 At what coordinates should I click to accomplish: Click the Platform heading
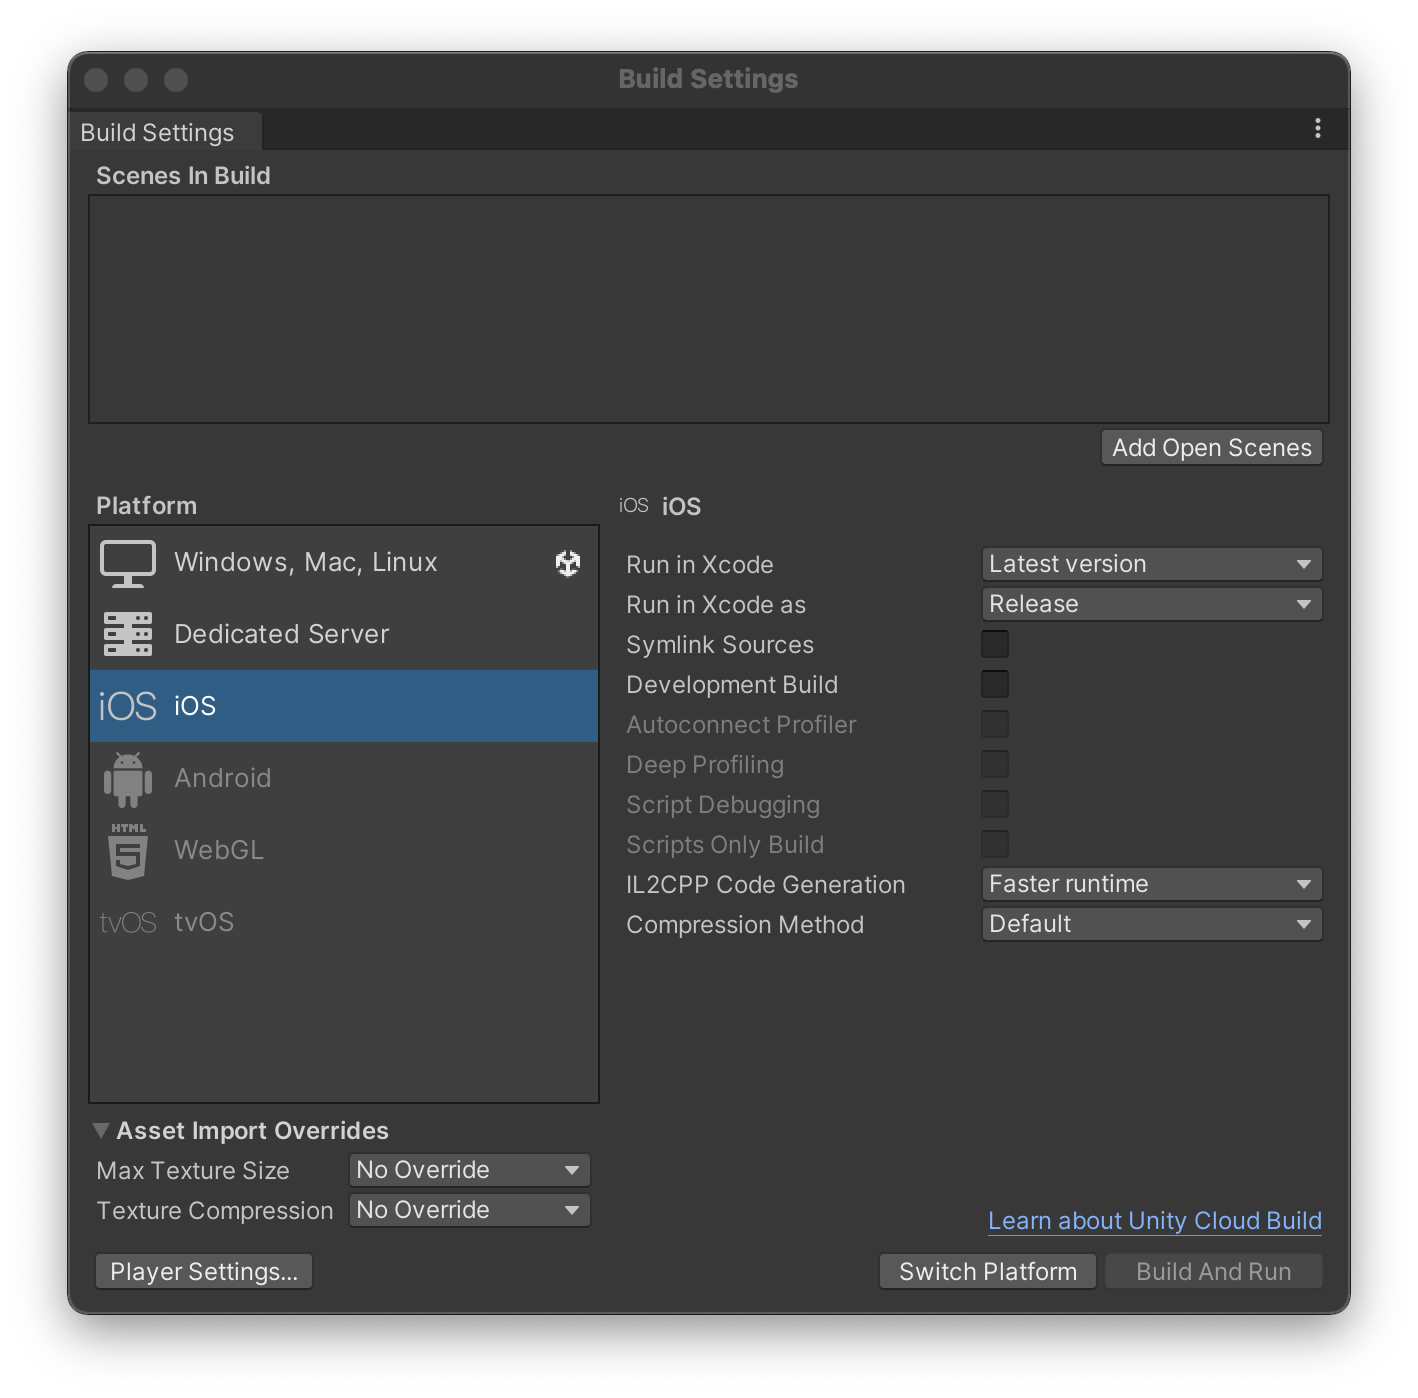(146, 506)
